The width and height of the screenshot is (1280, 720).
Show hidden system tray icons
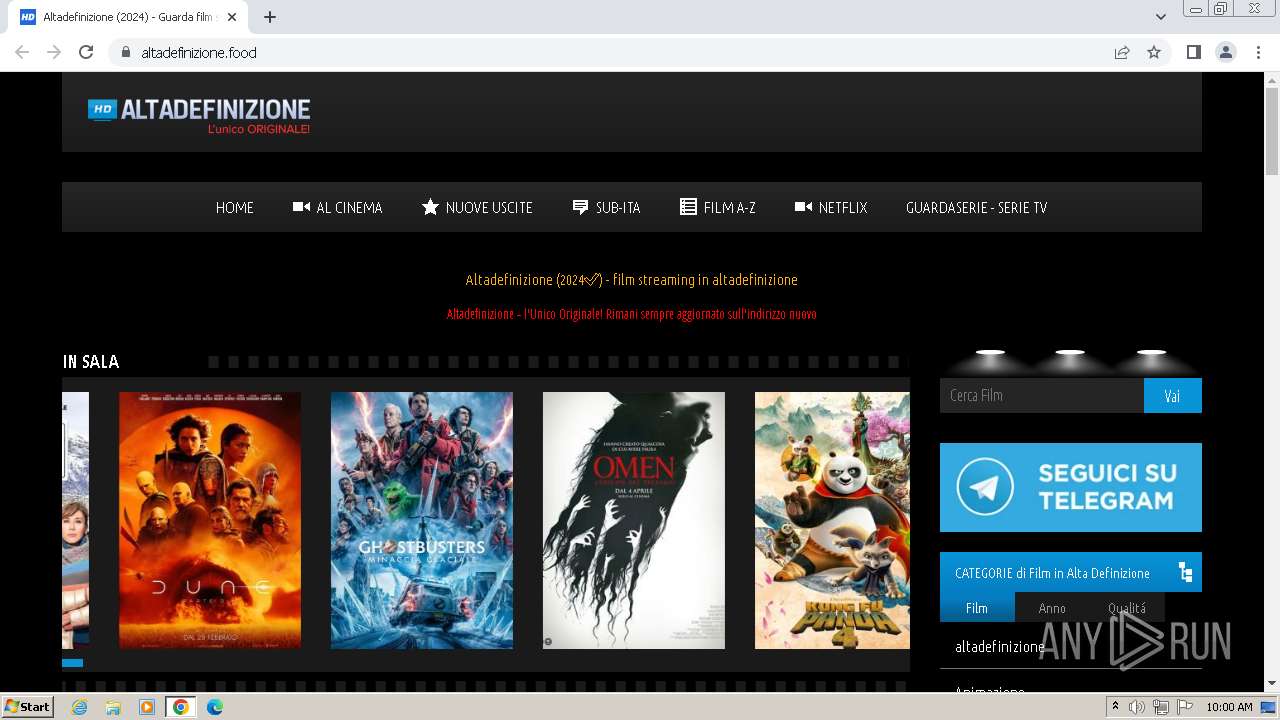point(1116,707)
